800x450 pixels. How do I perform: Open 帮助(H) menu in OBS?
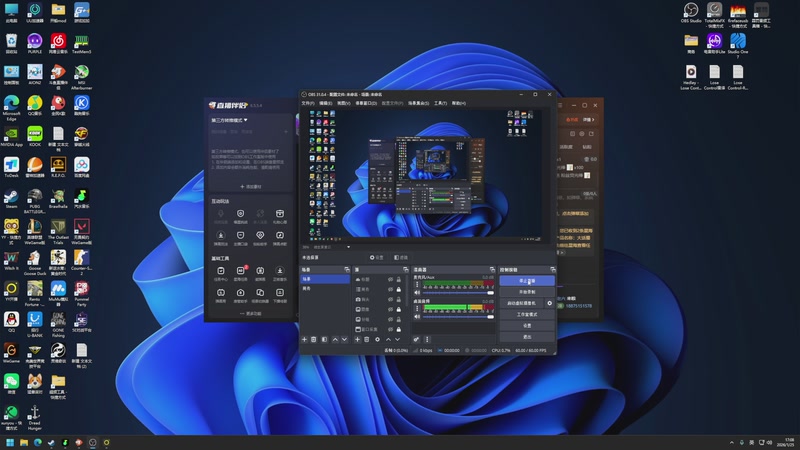[x=459, y=103]
